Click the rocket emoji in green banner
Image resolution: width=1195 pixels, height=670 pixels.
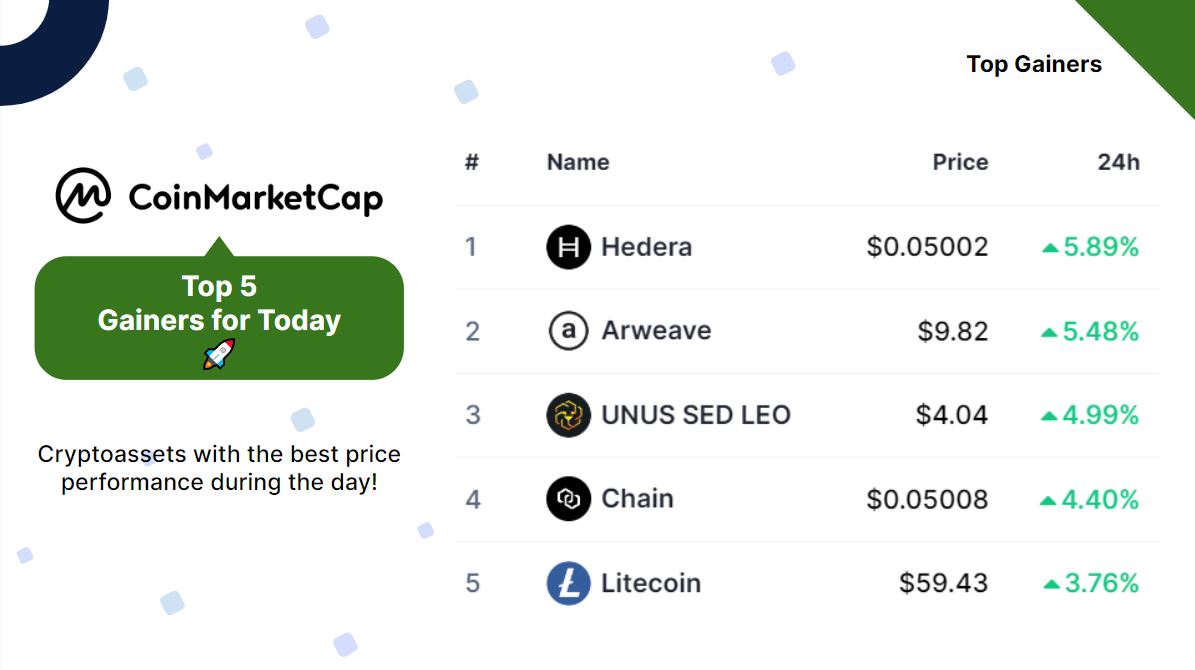219,354
